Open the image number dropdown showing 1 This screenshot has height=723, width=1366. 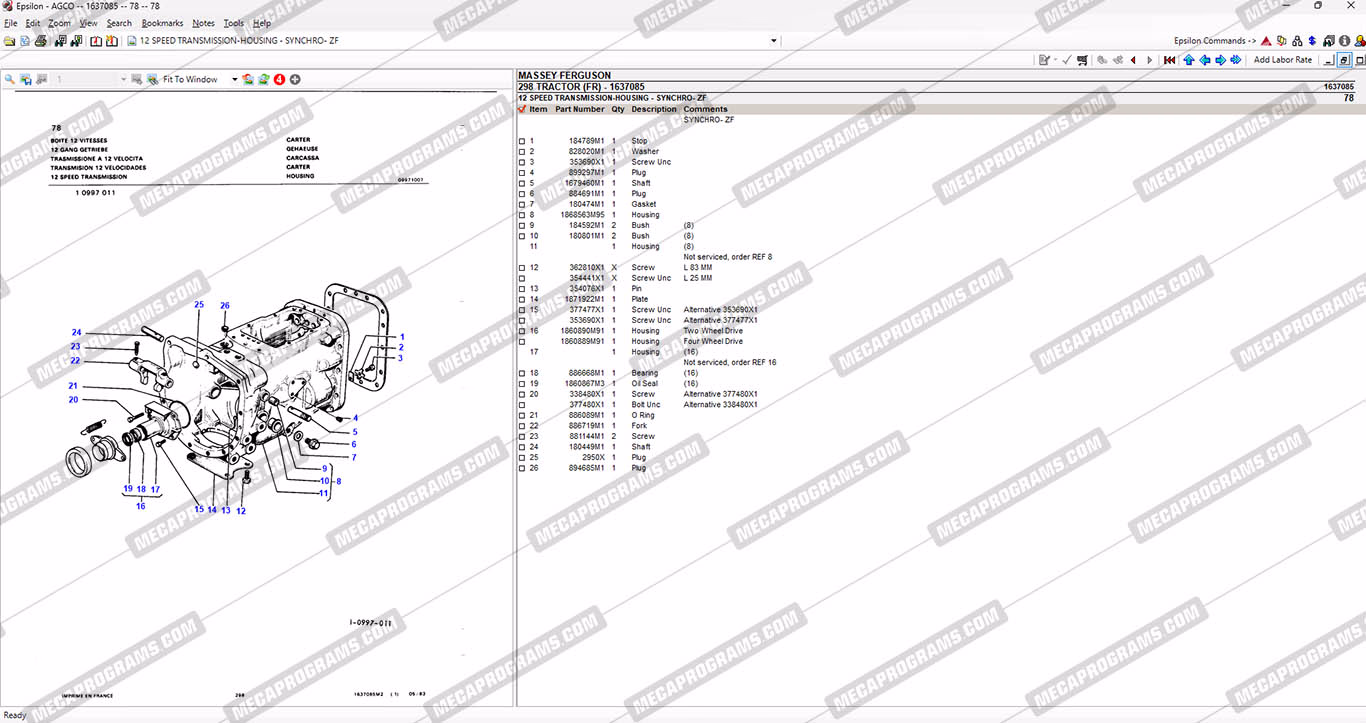pos(124,79)
